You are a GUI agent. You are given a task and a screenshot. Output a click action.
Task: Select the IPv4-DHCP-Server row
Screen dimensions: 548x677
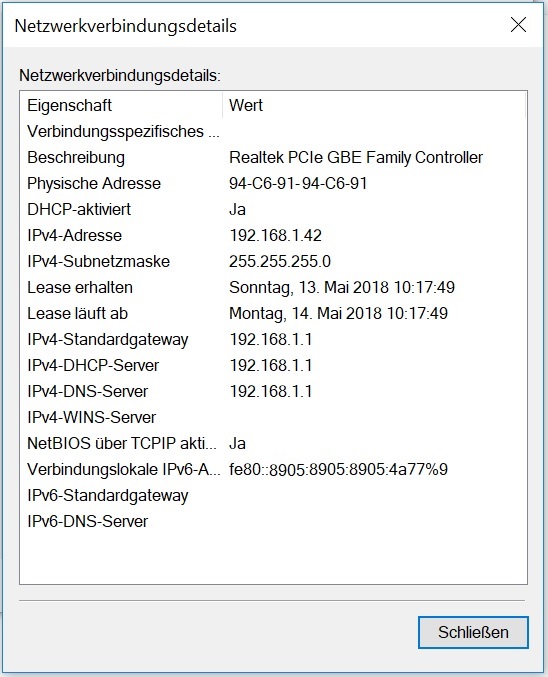[x=273, y=365]
